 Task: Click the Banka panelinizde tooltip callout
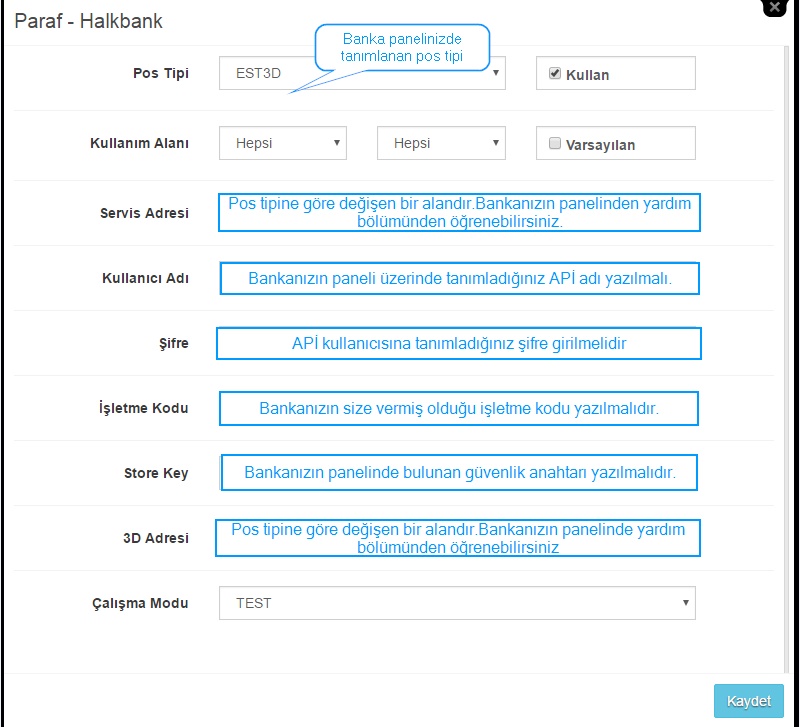(x=402, y=47)
